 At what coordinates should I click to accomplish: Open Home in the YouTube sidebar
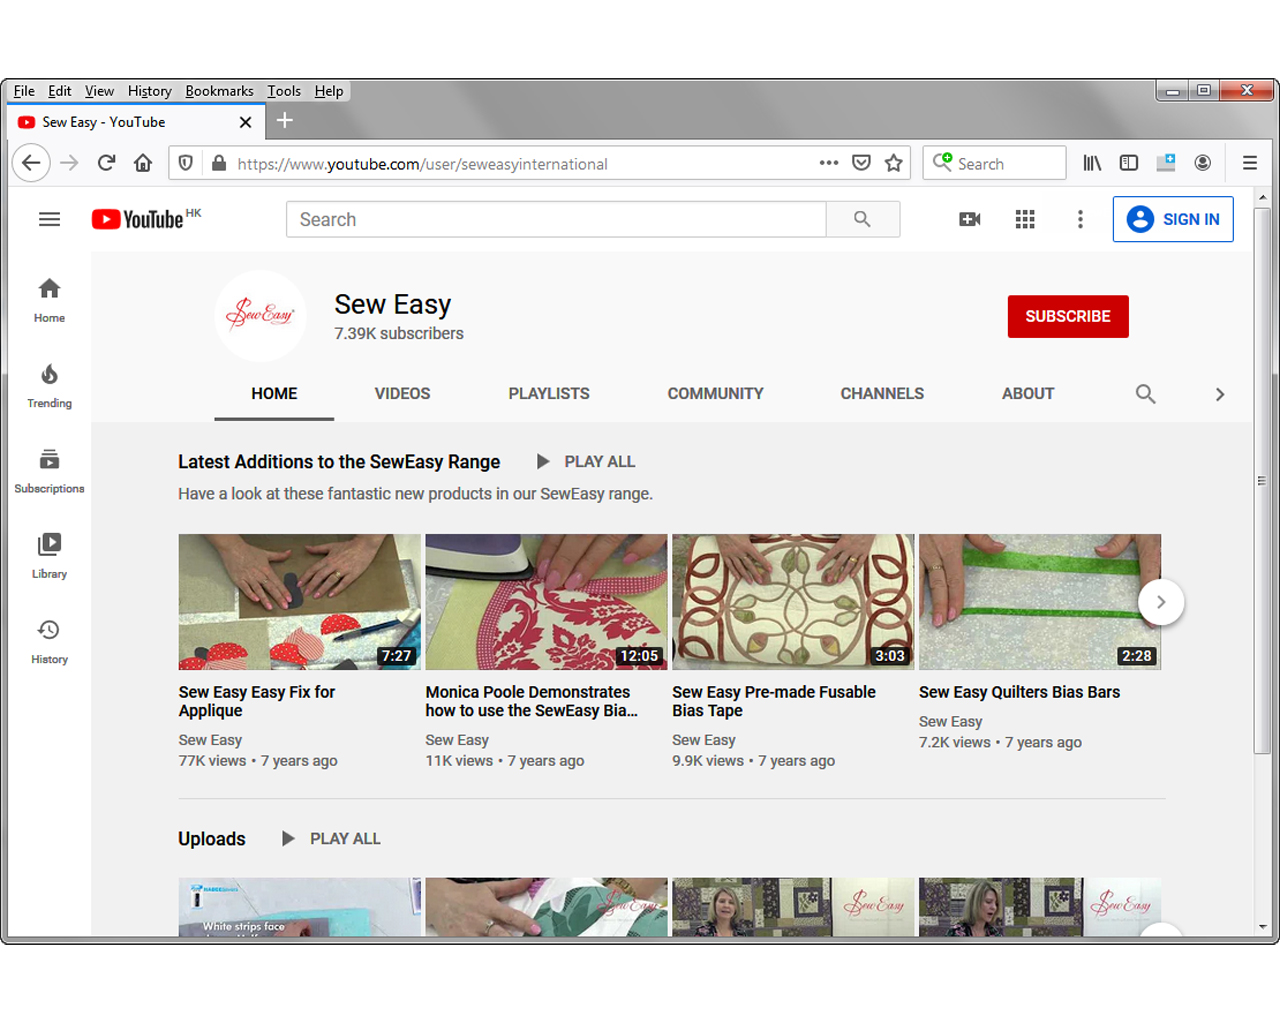pyautogui.click(x=49, y=300)
